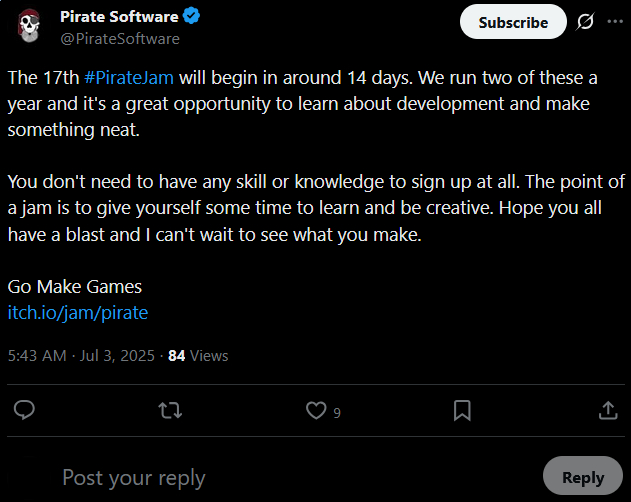Bookmark this post
Image resolution: width=631 pixels, height=502 pixels.
click(x=462, y=410)
